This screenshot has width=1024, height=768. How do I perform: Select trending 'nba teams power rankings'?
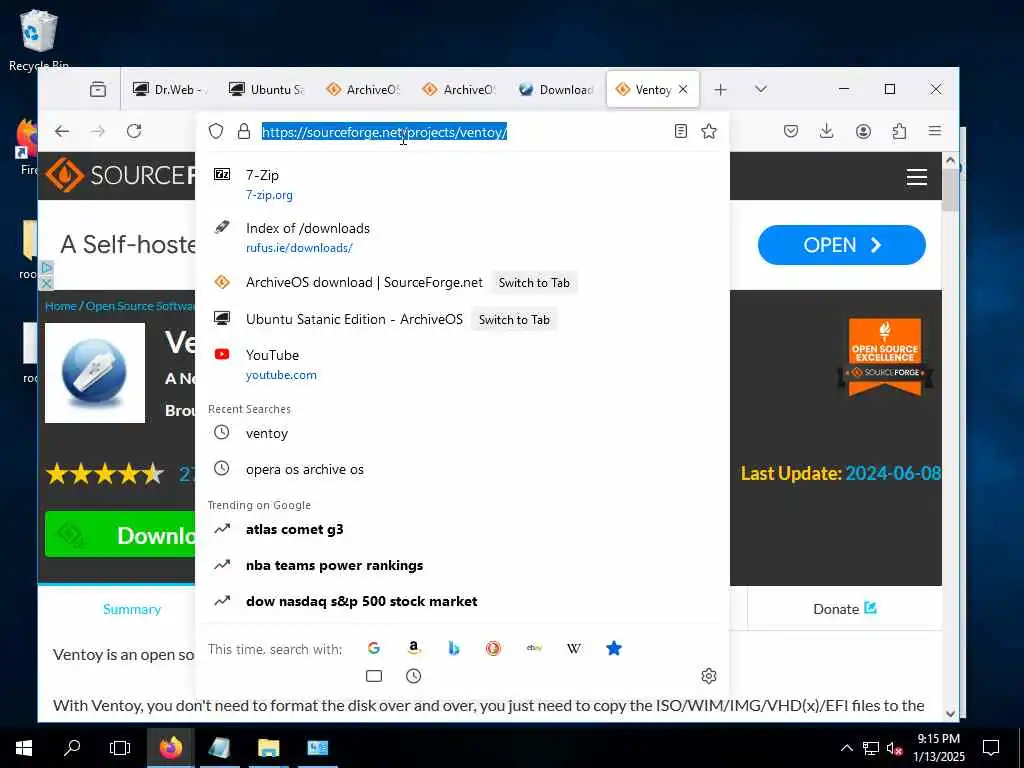coord(462,565)
